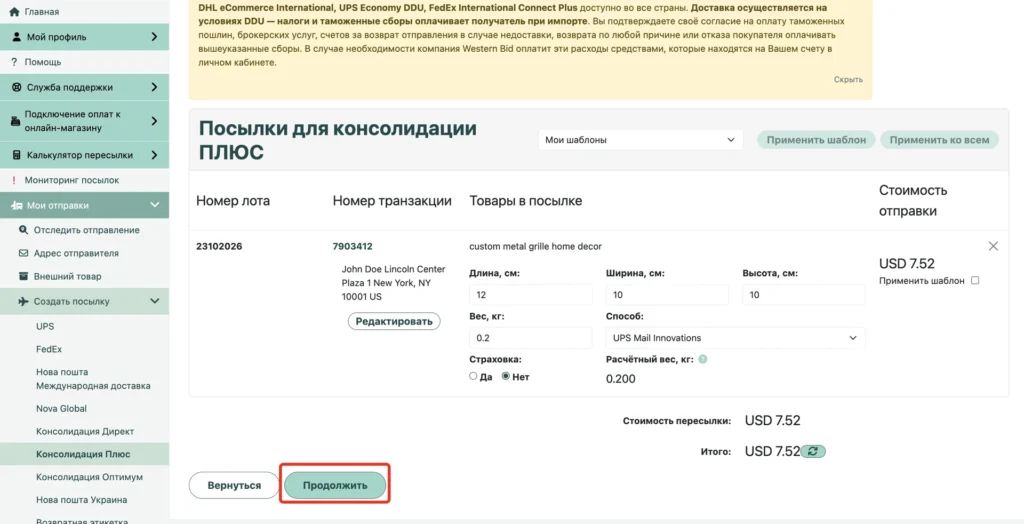Focus the Вес, кг input field

530,338
